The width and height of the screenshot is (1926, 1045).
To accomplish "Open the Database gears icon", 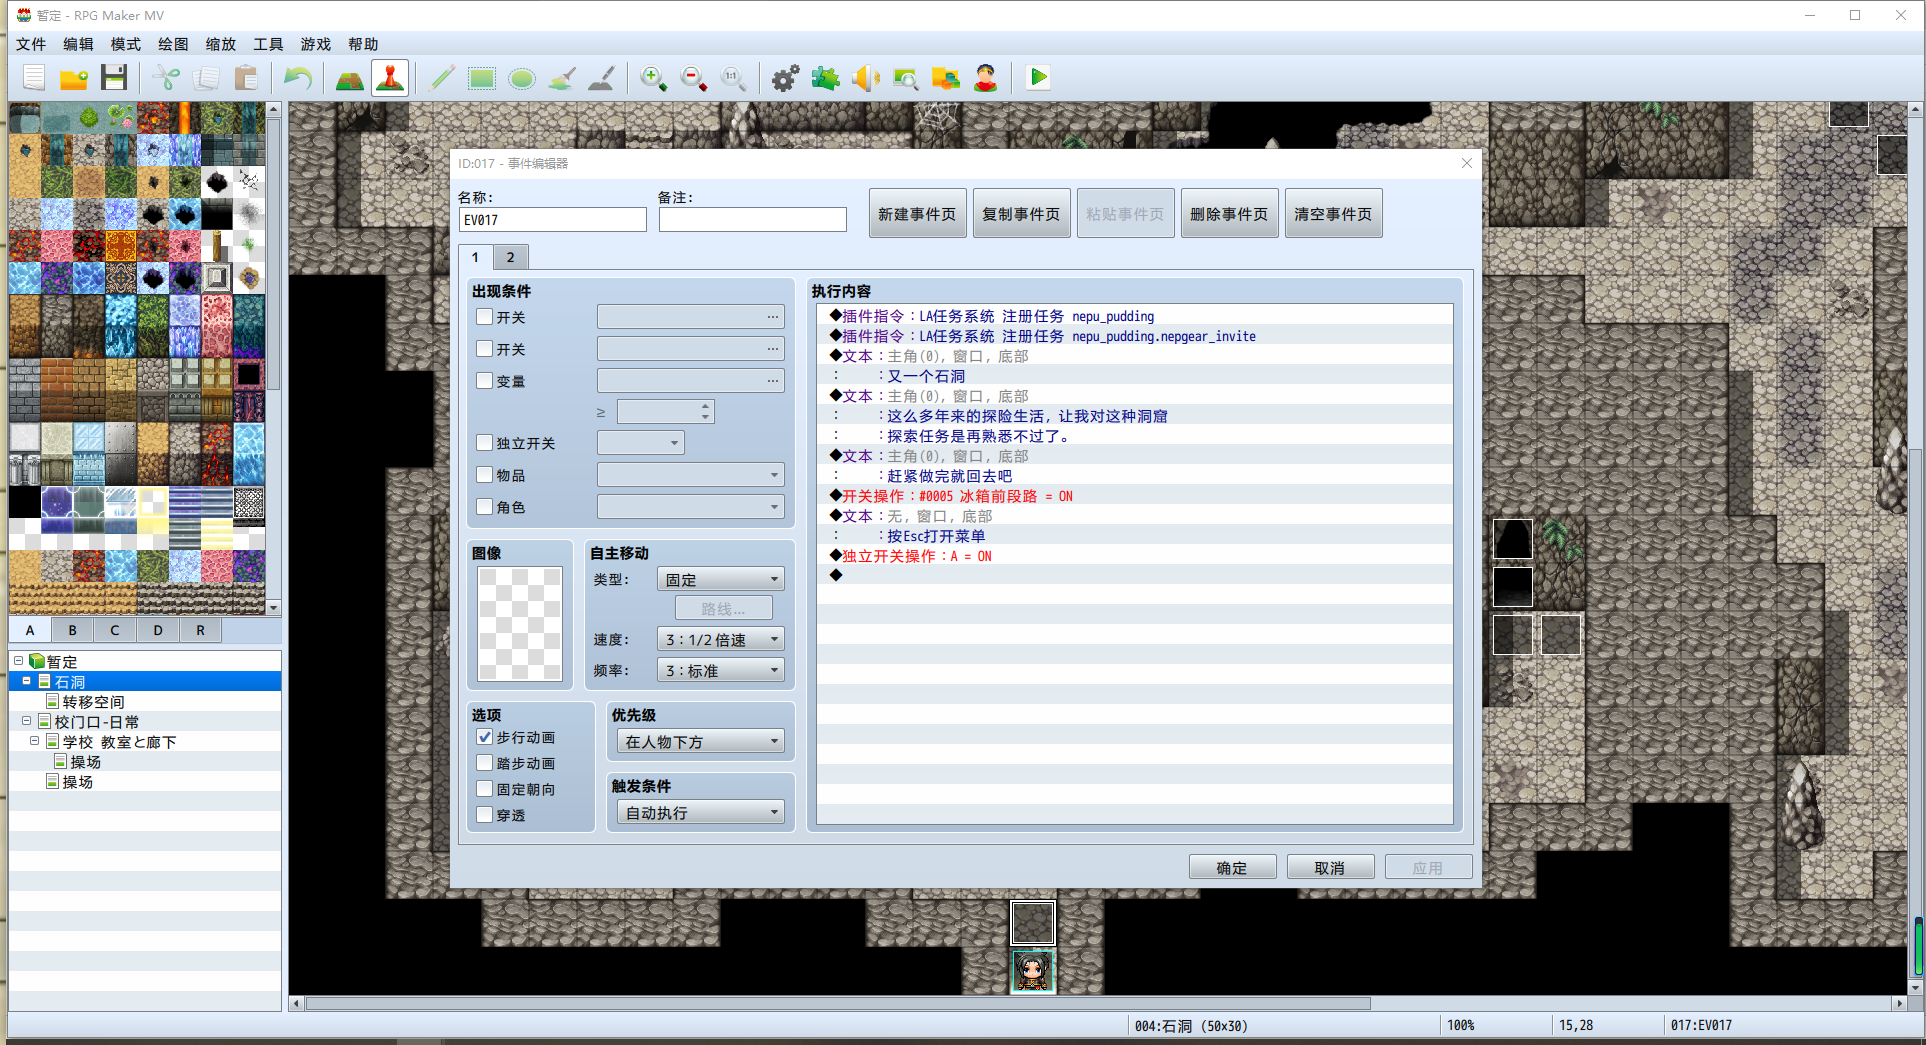I will coord(786,78).
